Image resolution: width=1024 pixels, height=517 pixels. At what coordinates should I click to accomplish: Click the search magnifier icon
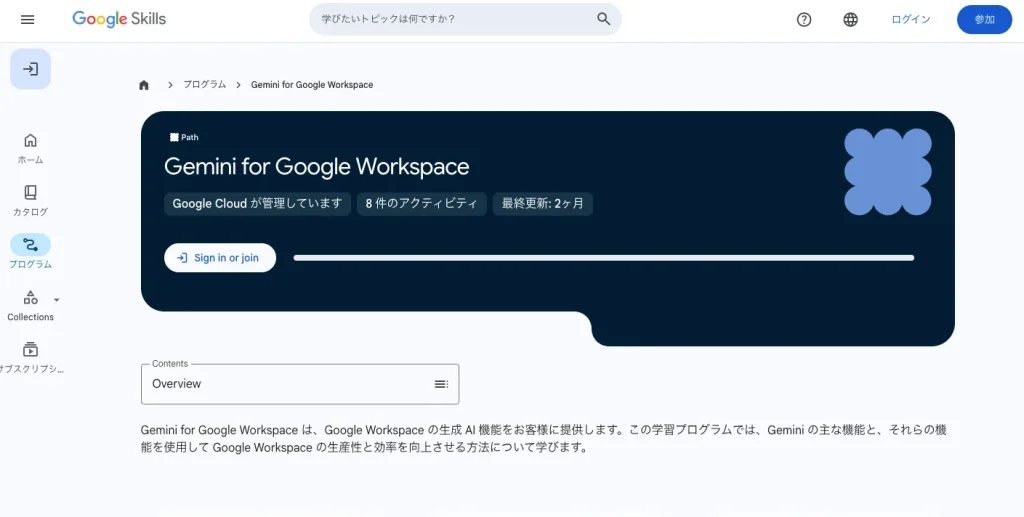(x=603, y=19)
